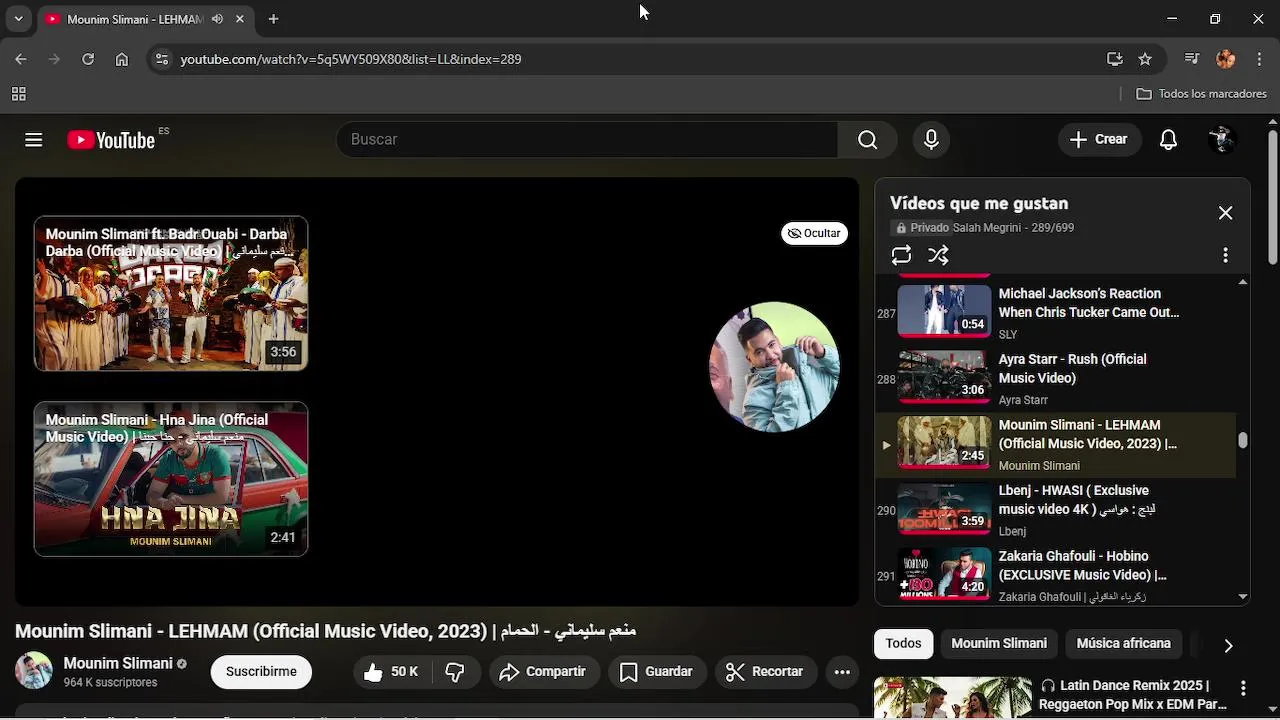This screenshot has height=720, width=1280.
Task: Play the Darba Darba end-screen video
Action: [171, 293]
